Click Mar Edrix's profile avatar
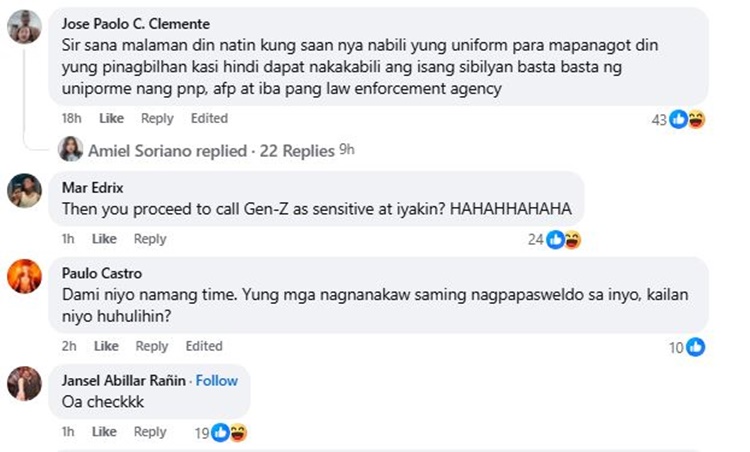 23,189
